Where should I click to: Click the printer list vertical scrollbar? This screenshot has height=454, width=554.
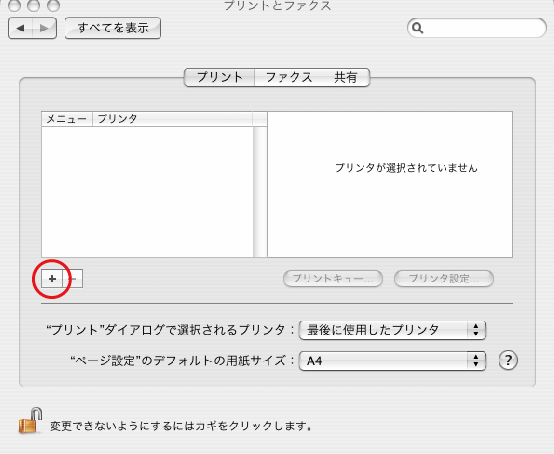tap(260, 192)
